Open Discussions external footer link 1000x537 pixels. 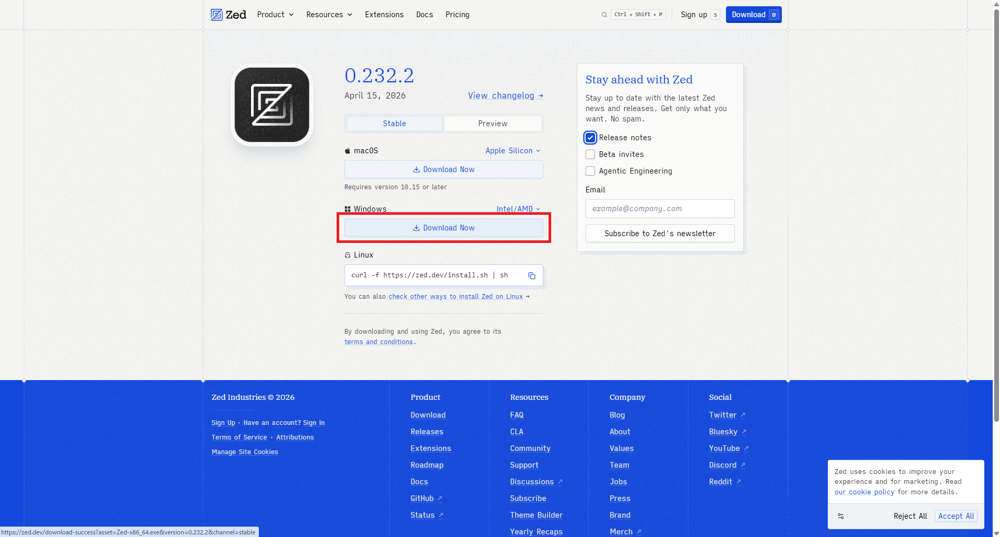click(536, 482)
